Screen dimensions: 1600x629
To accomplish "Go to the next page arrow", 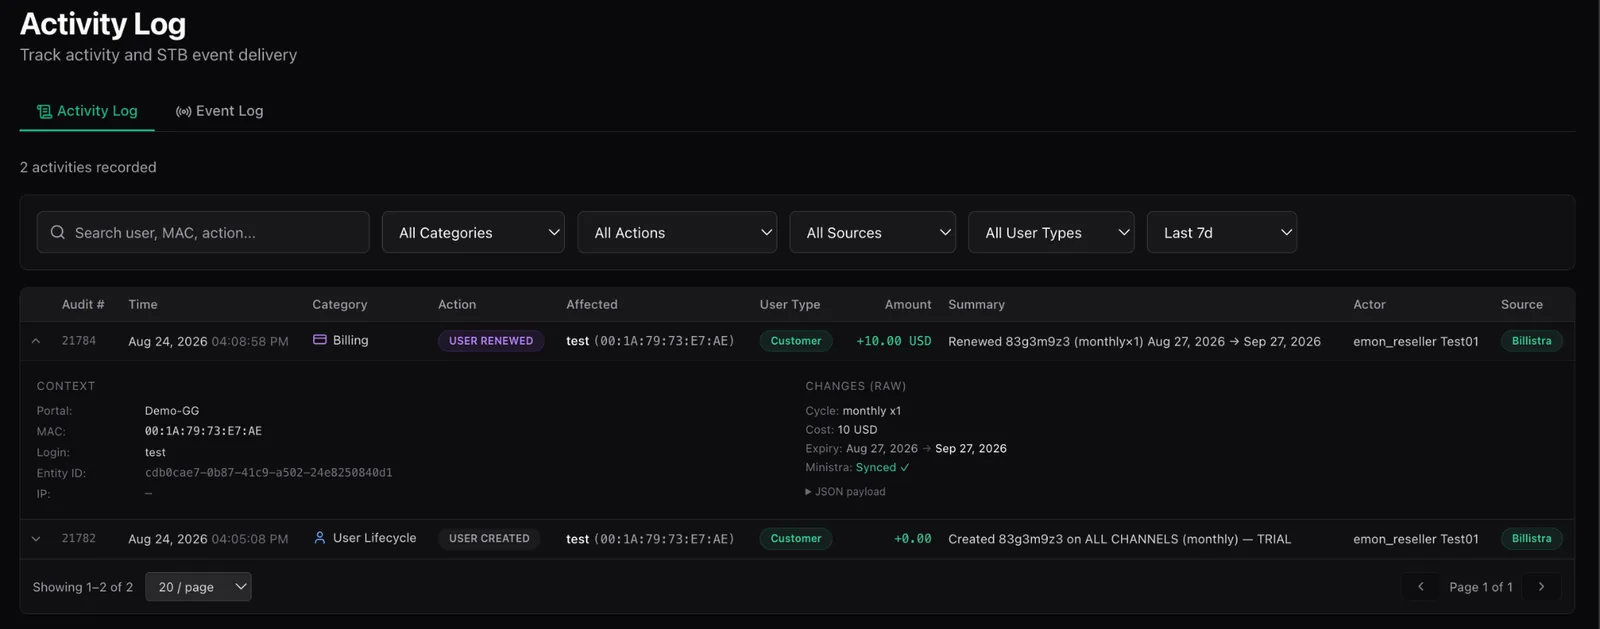I will [x=1541, y=587].
